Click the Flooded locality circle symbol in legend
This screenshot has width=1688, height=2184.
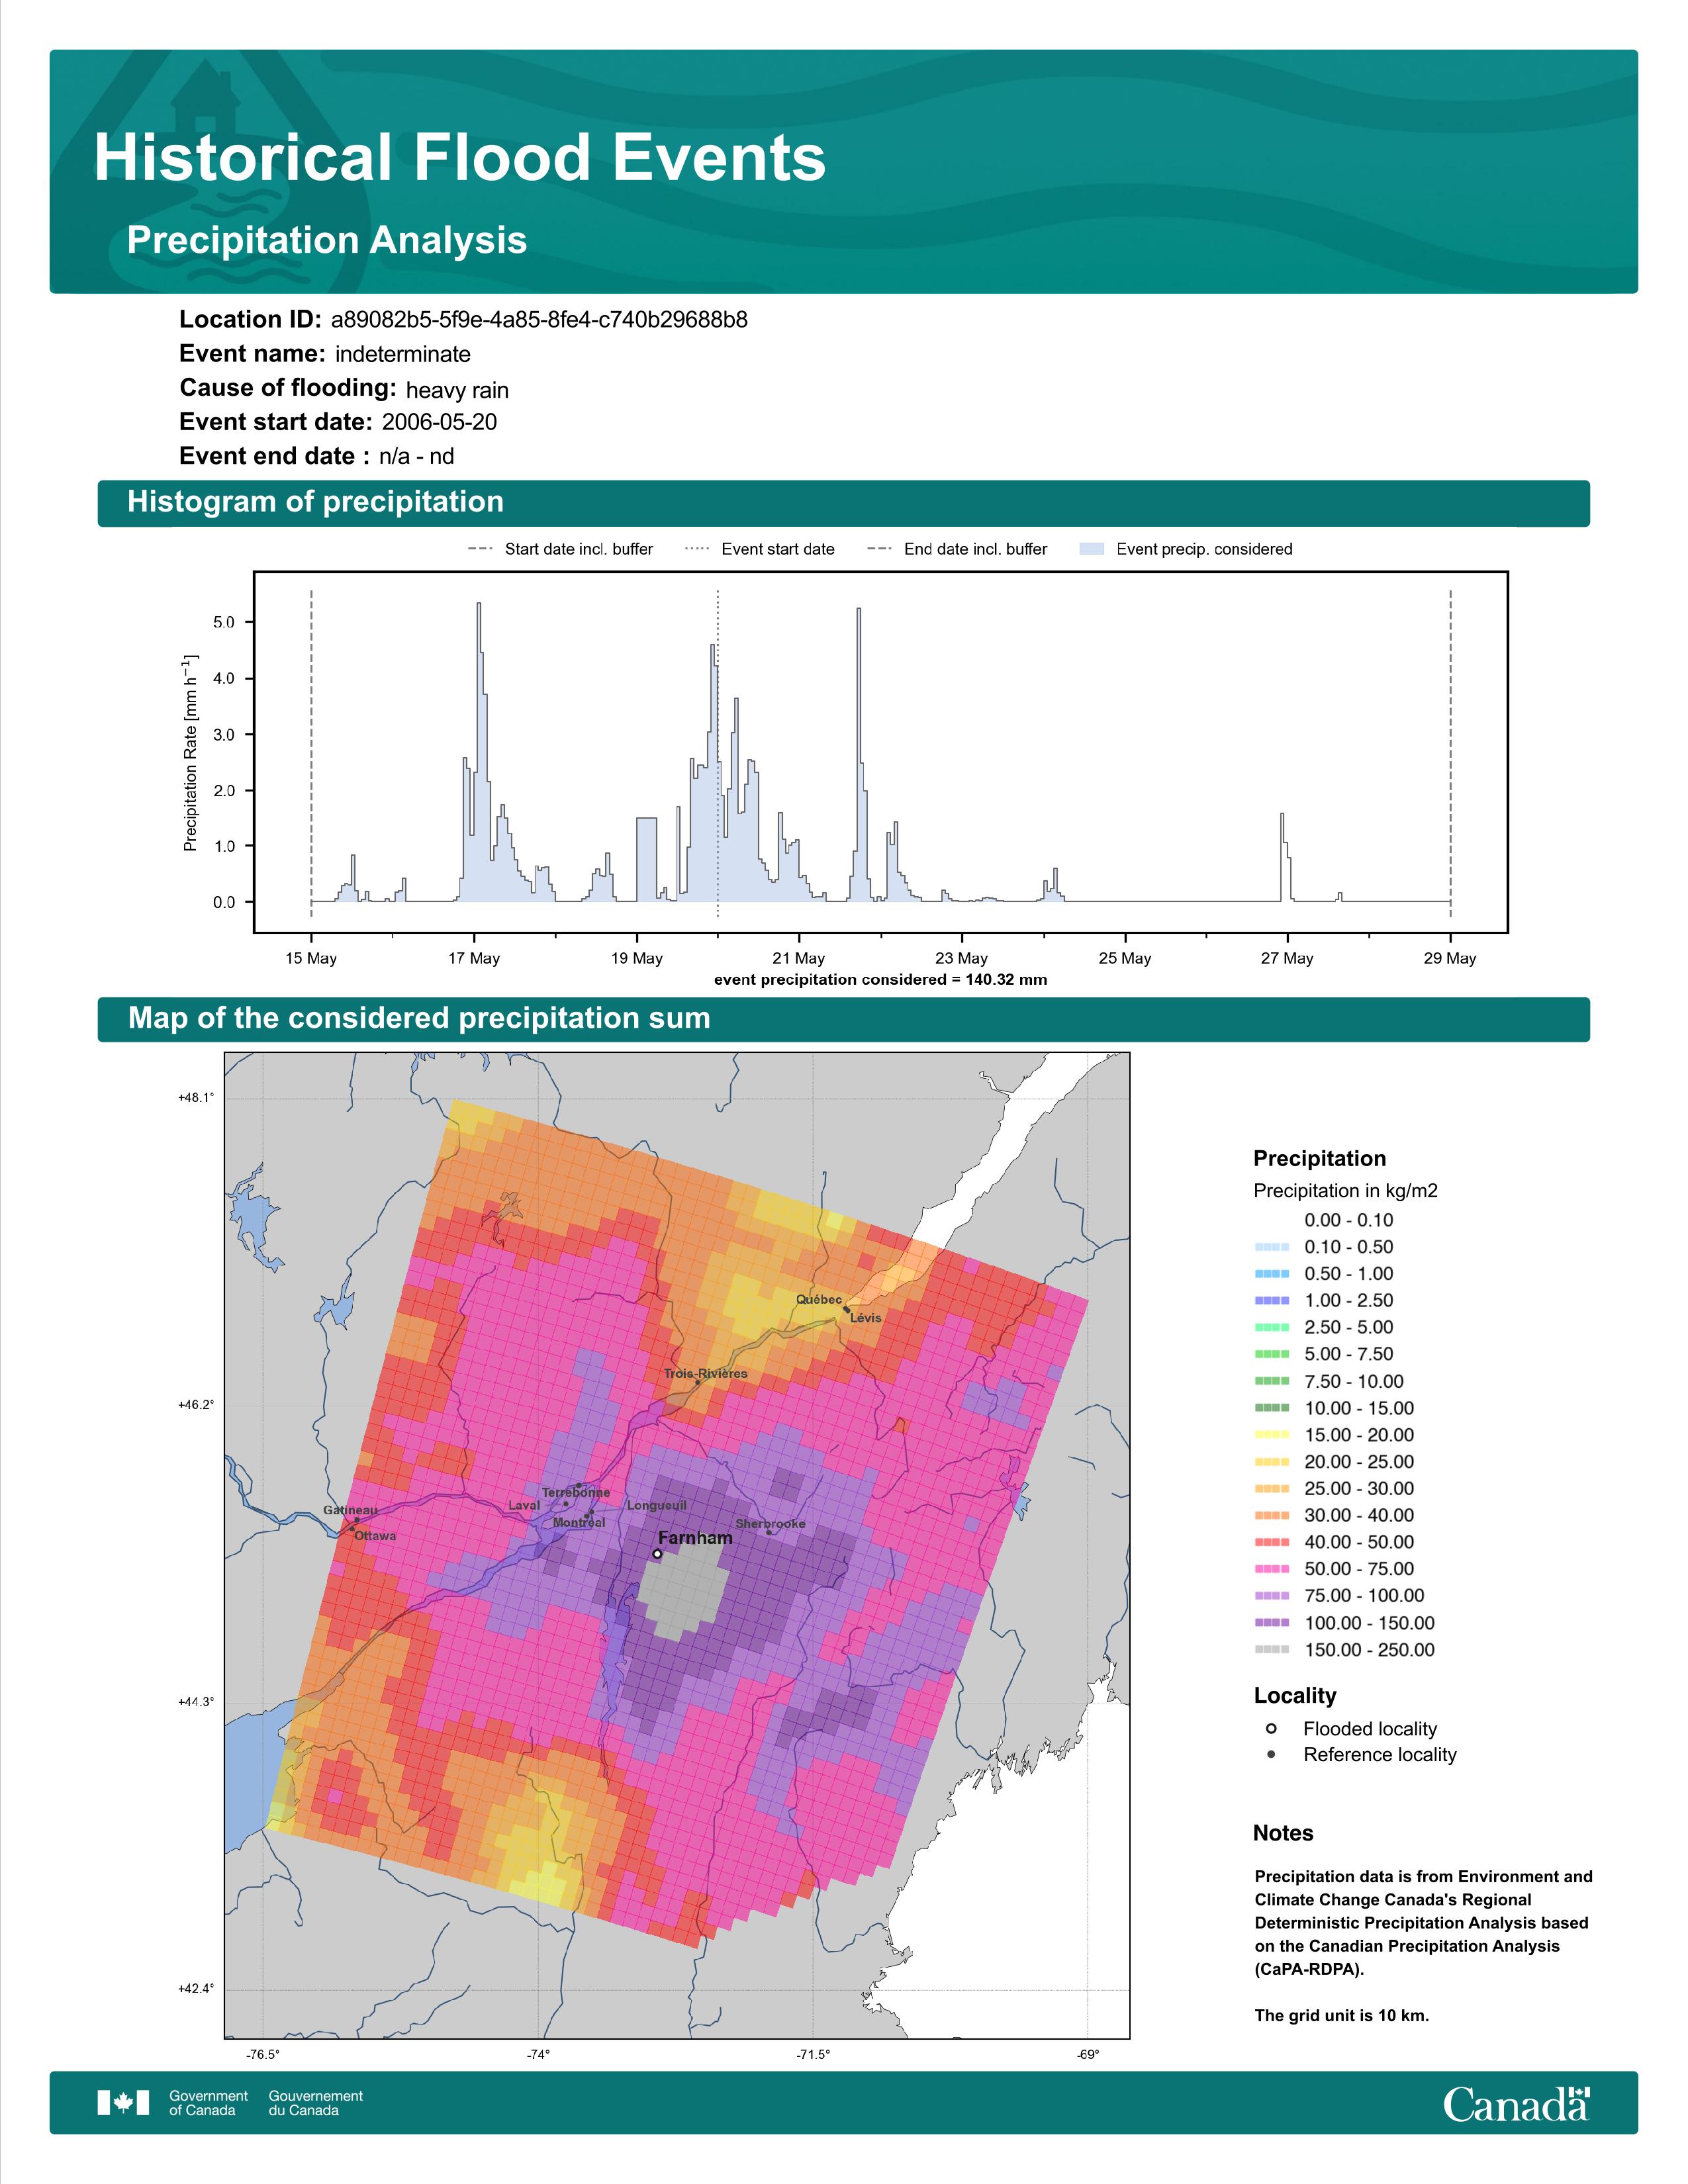coord(1271,1728)
